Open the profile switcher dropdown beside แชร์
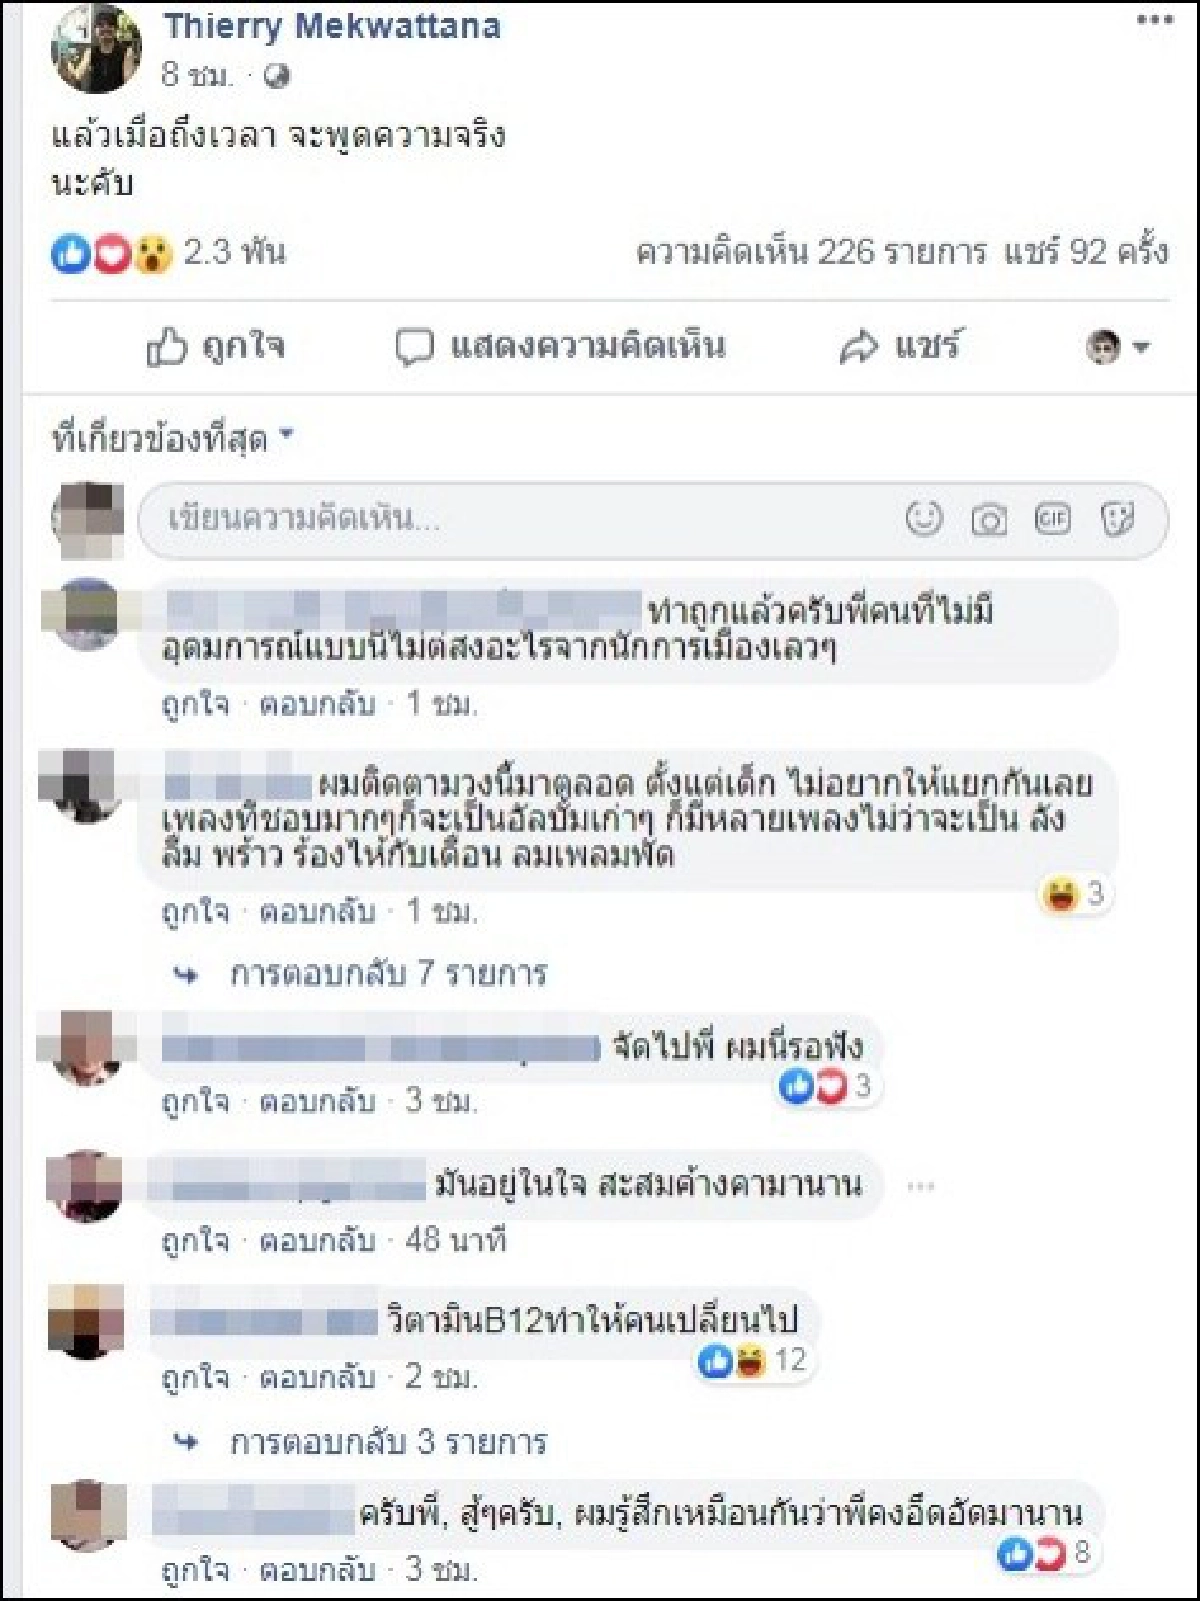The image size is (1200, 1601). click(1118, 347)
